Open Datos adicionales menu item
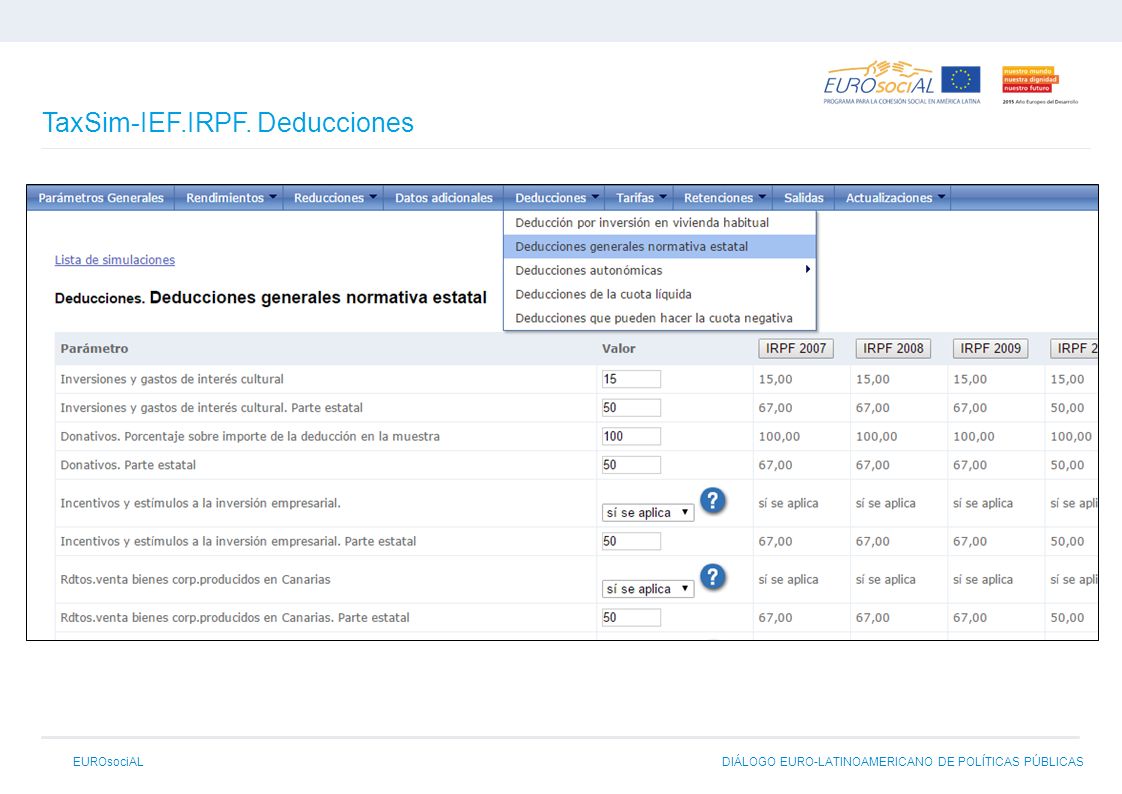The image size is (1122, 794). (x=444, y=197)
